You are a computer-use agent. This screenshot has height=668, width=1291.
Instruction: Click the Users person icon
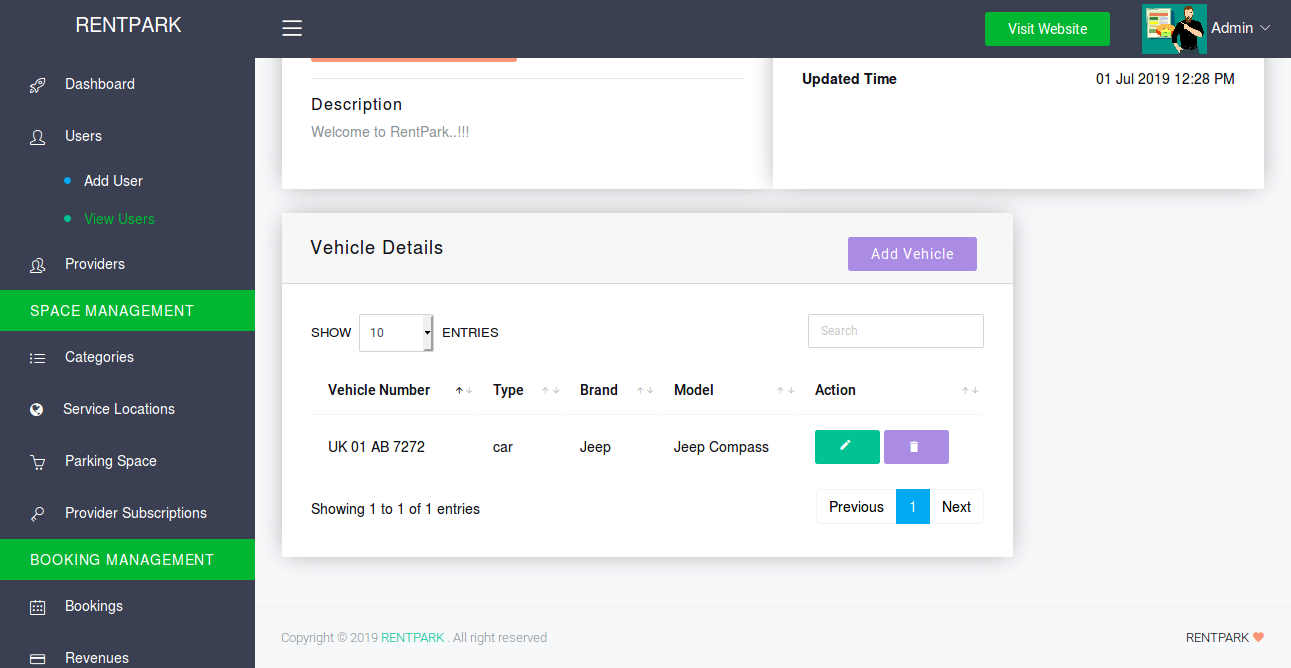pyautogui.click(x=38, y=137)
